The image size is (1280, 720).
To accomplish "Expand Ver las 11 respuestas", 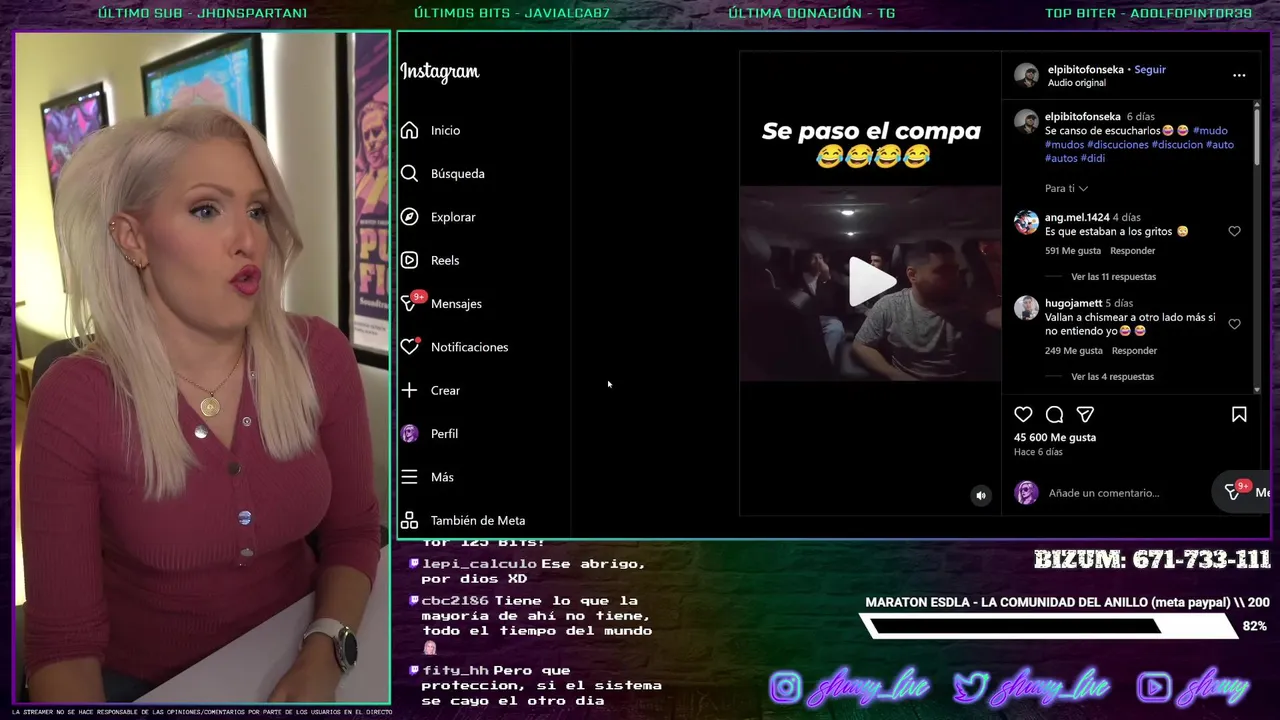I will click(x=1113, y=276).
